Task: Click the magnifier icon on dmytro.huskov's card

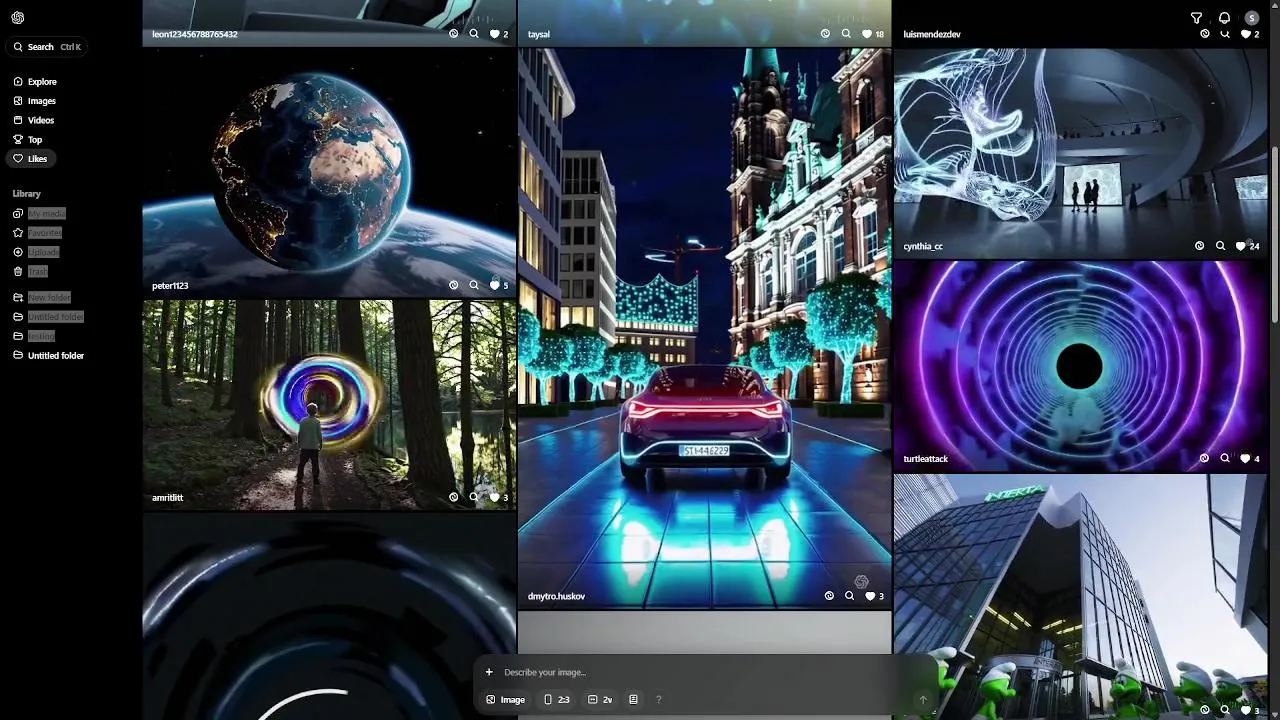Action: pyautogui.click(x=849, y=596)
